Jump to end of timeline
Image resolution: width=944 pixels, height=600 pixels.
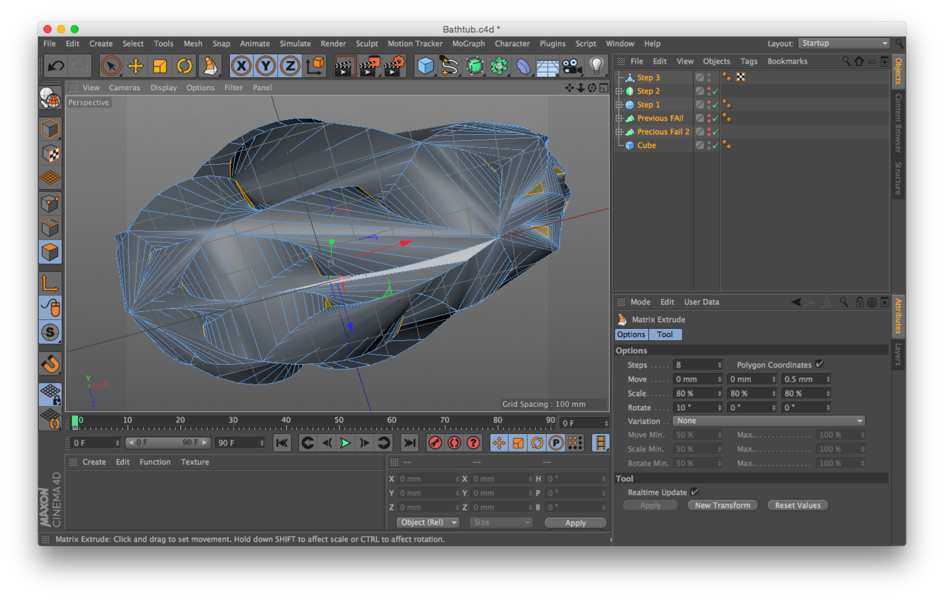[x=409, y=443]
